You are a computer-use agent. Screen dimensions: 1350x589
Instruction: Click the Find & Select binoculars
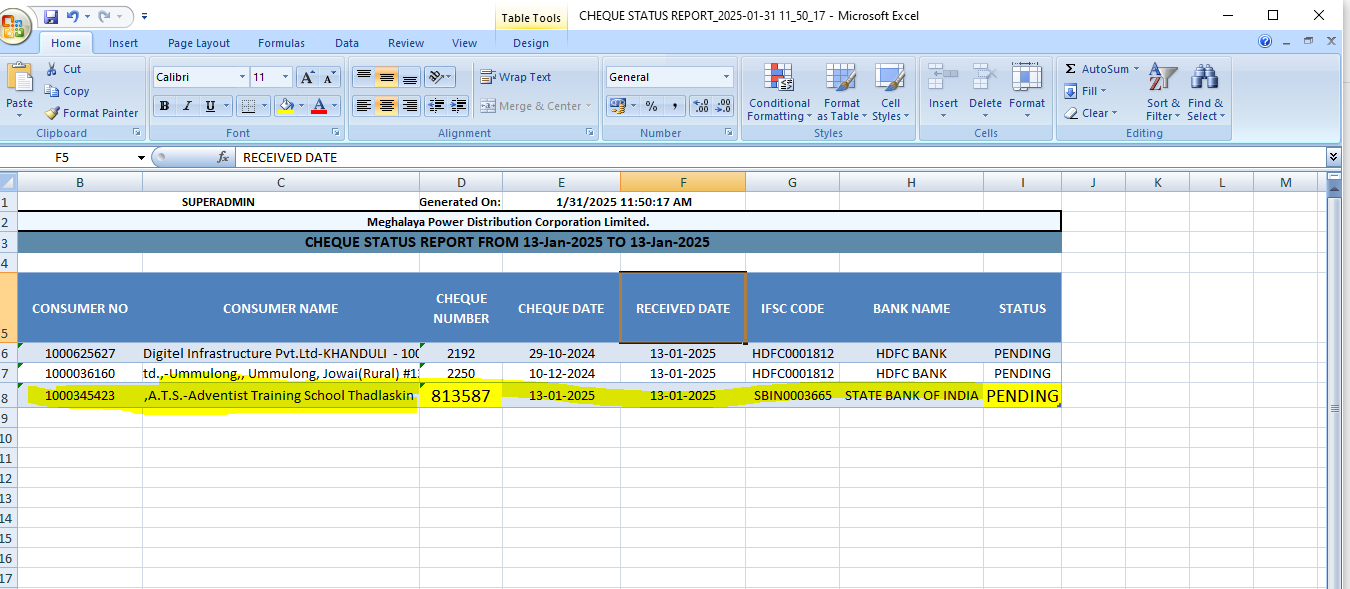1203,78
